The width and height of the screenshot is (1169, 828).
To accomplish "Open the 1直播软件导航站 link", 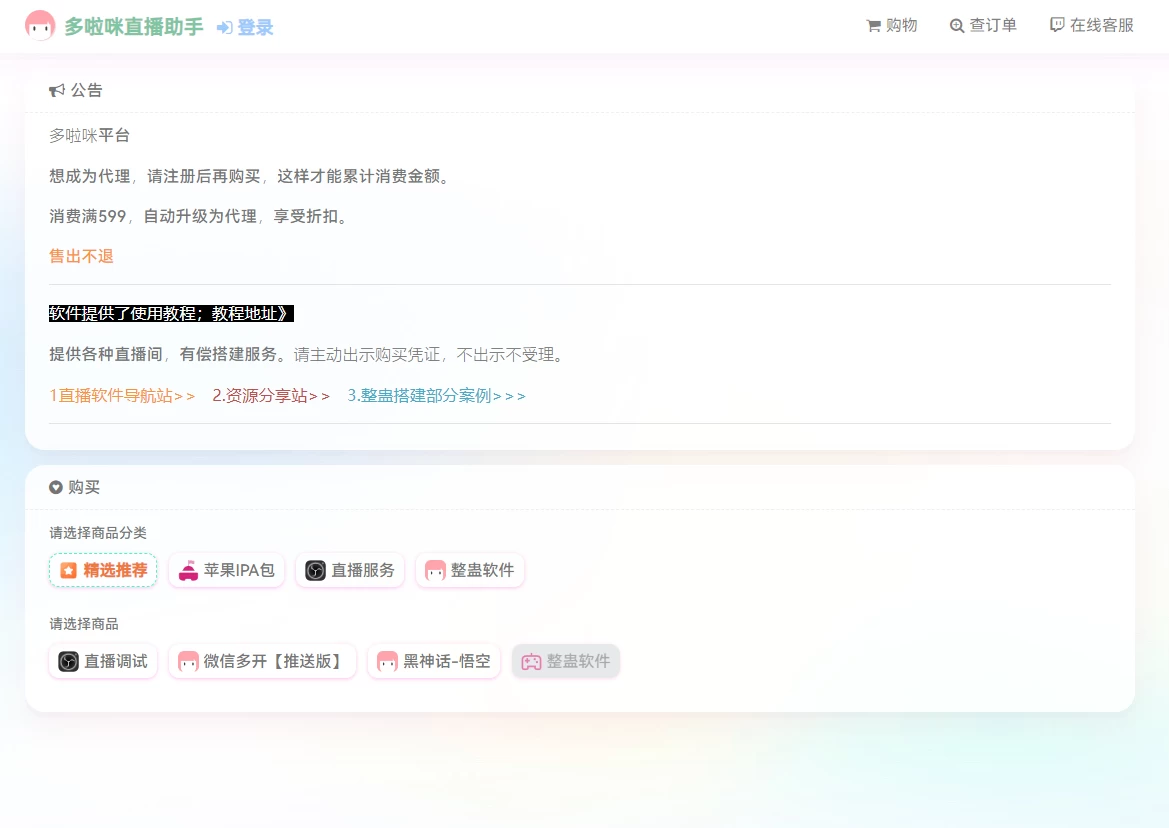I will (122, 396).
